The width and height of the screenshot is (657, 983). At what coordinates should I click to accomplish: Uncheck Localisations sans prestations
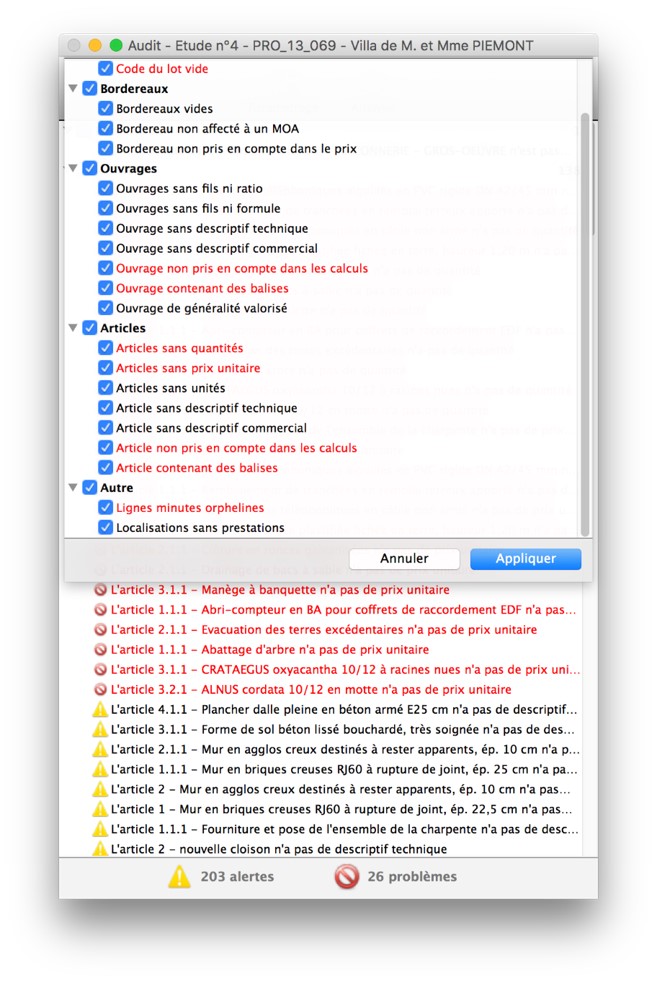(105, 528)
